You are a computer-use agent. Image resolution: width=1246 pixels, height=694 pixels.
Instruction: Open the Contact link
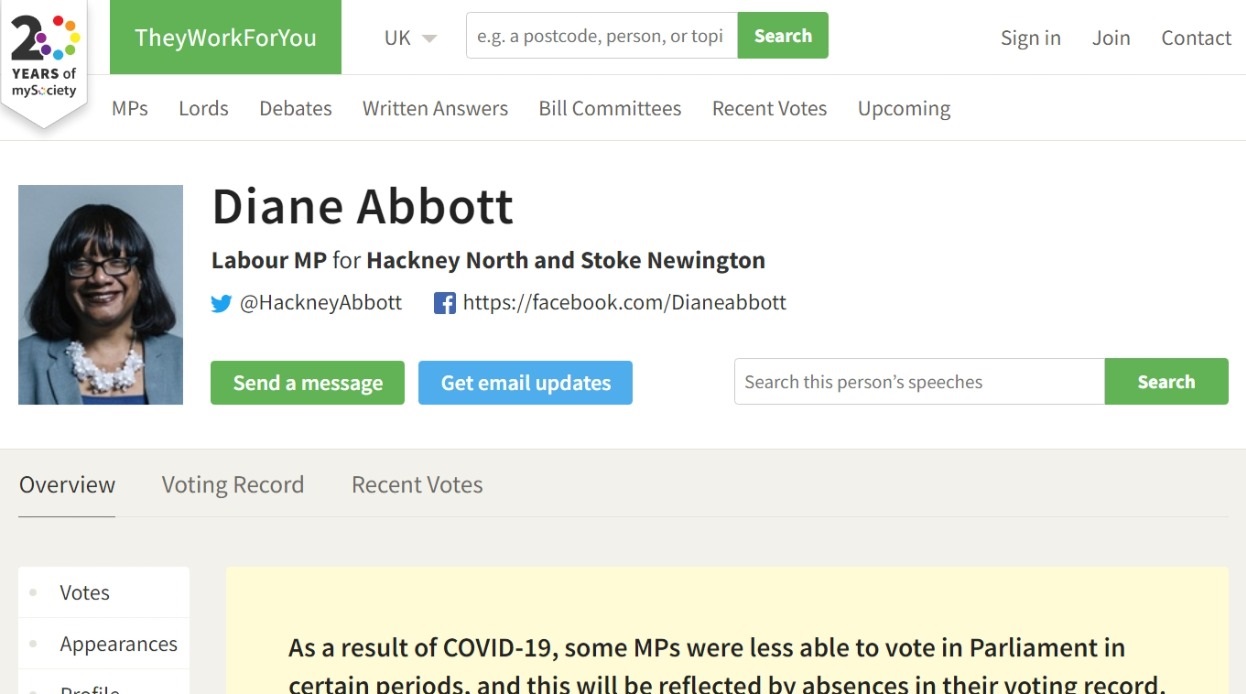tap(1195, 38)
